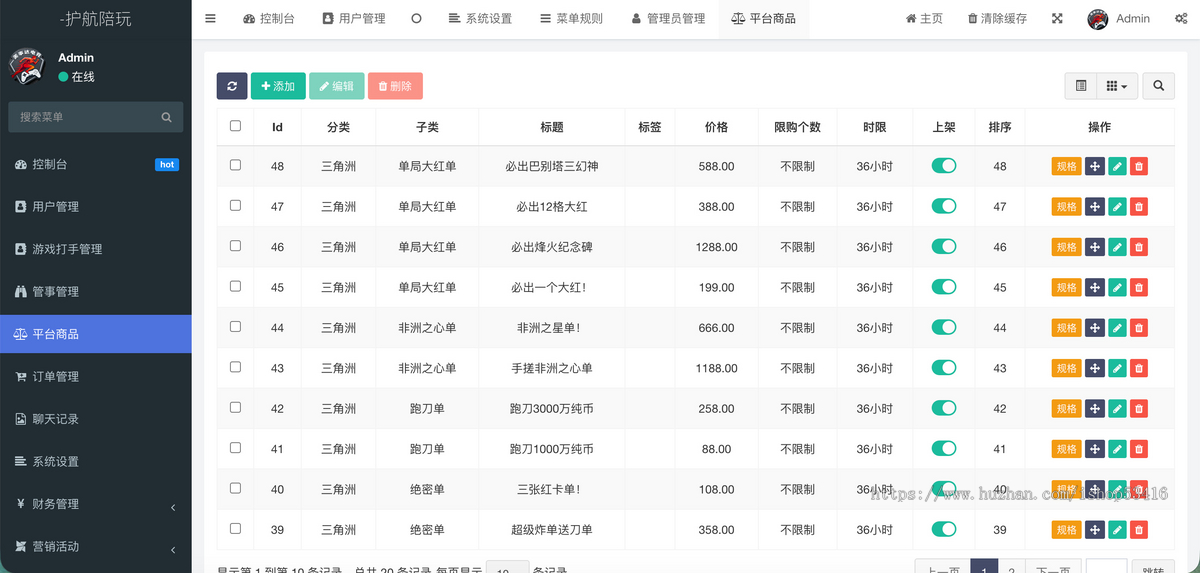This screenshot has width=1200, height=573.
Task: Toggle the 上架 switch for row 47
Action: point(944,206)
